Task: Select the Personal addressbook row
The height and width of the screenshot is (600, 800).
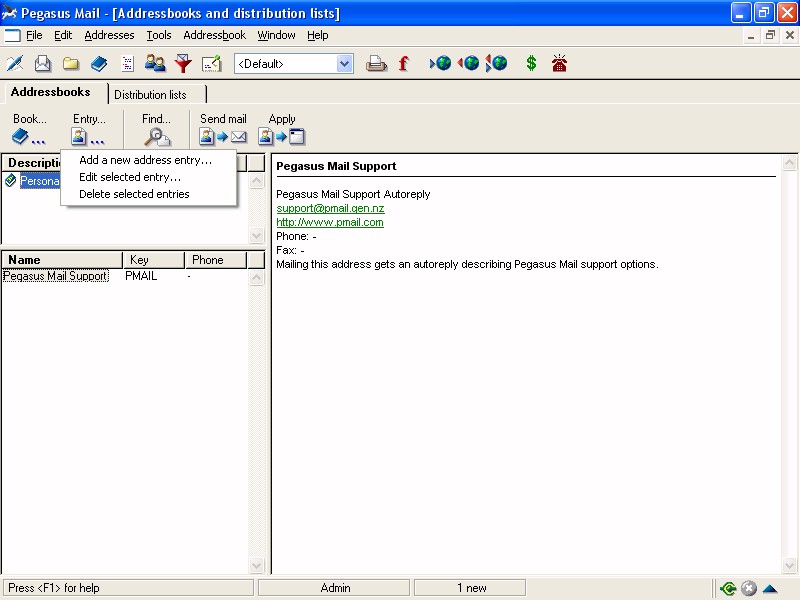Action: 39,181
